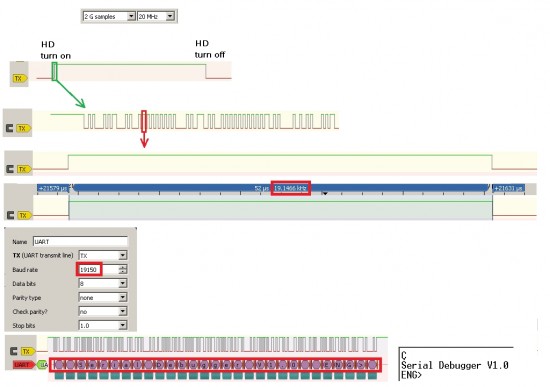Click the "Stop bits" label
This screenshot has width=550, height=387.
24,326
